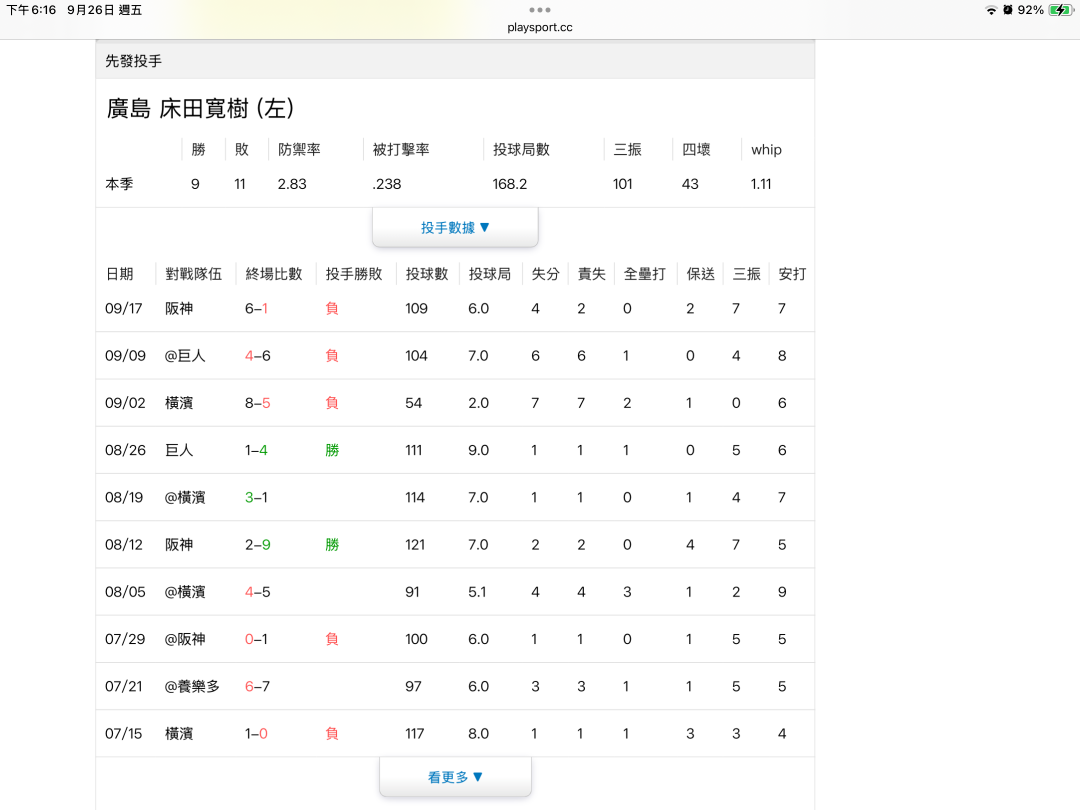Click the 日期 column header

pyautogui.click(x=119, y=274)
